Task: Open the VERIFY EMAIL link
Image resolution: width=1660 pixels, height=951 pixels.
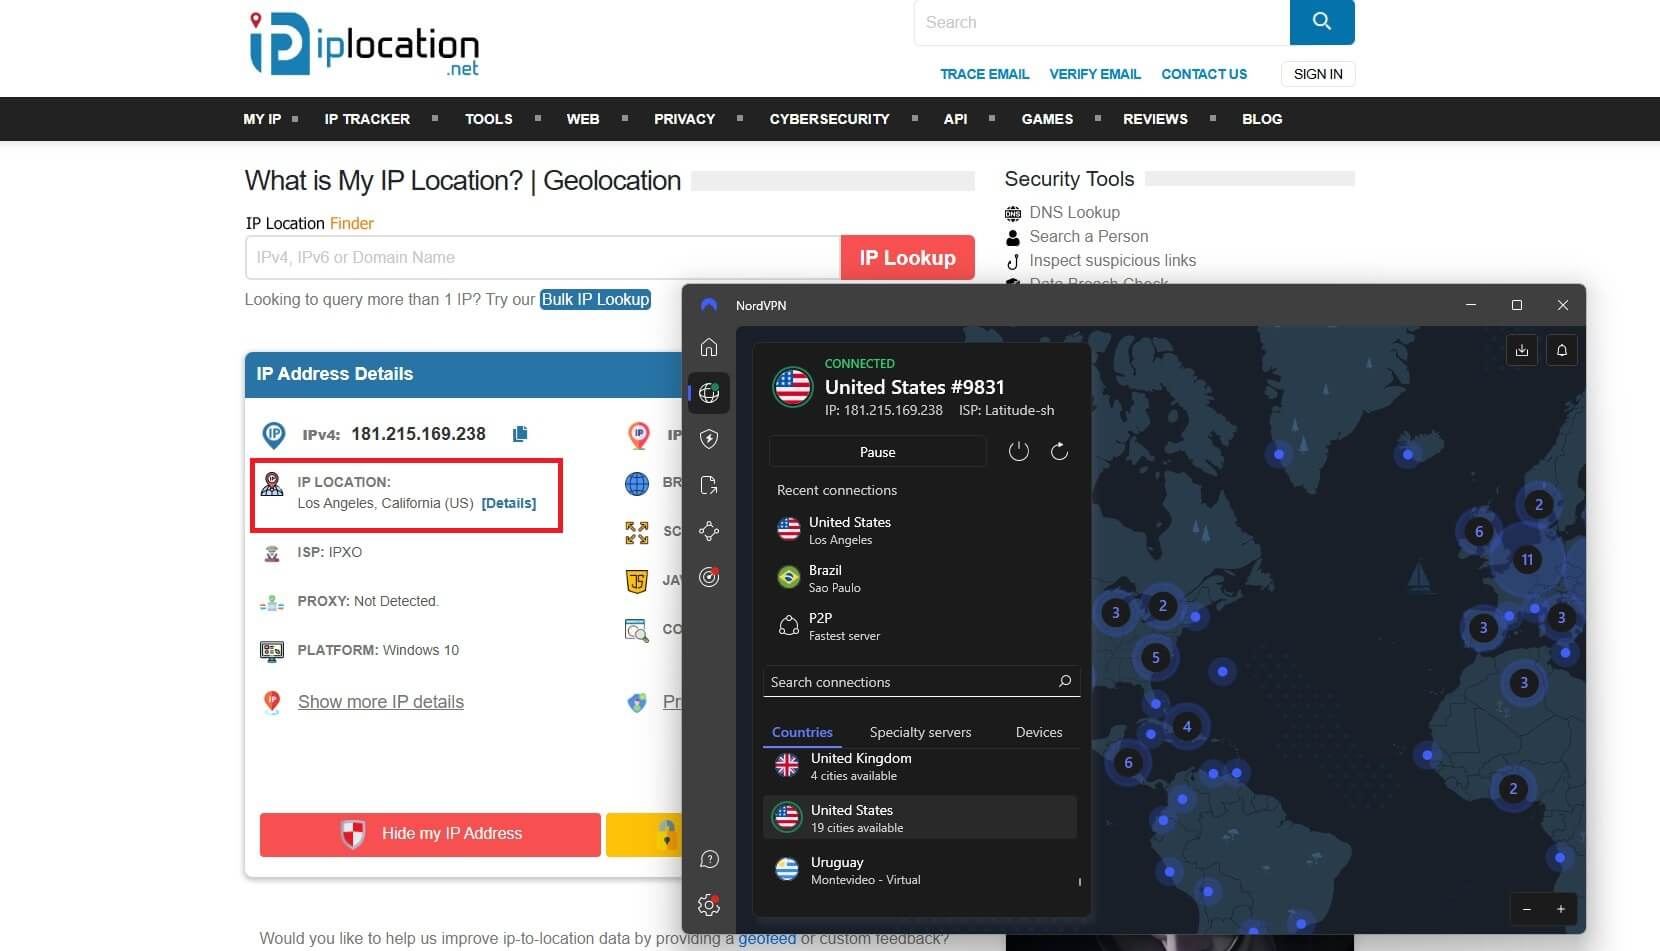Action: (x=1095, y=74)
